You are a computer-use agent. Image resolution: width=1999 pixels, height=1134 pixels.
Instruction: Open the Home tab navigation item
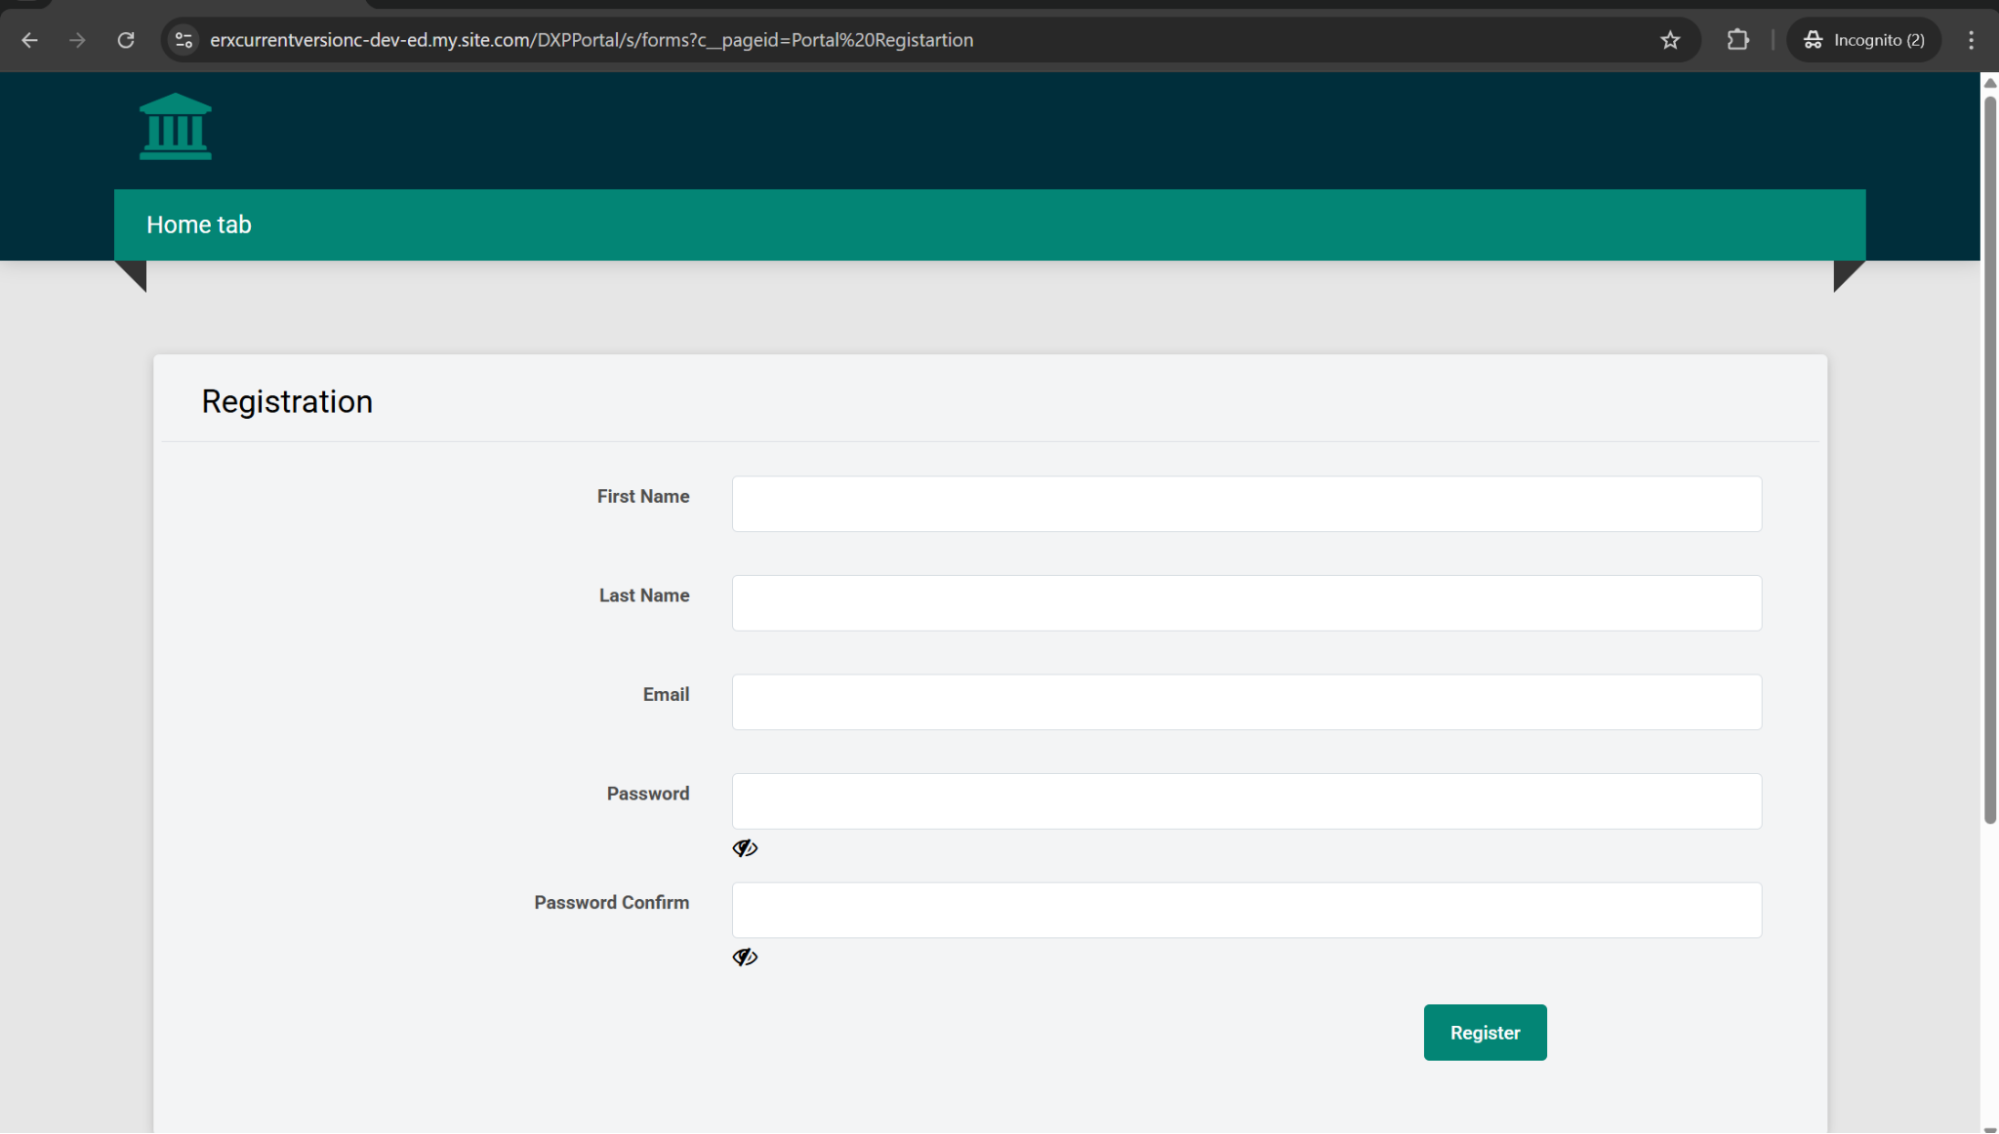click(x=199, y=225)
